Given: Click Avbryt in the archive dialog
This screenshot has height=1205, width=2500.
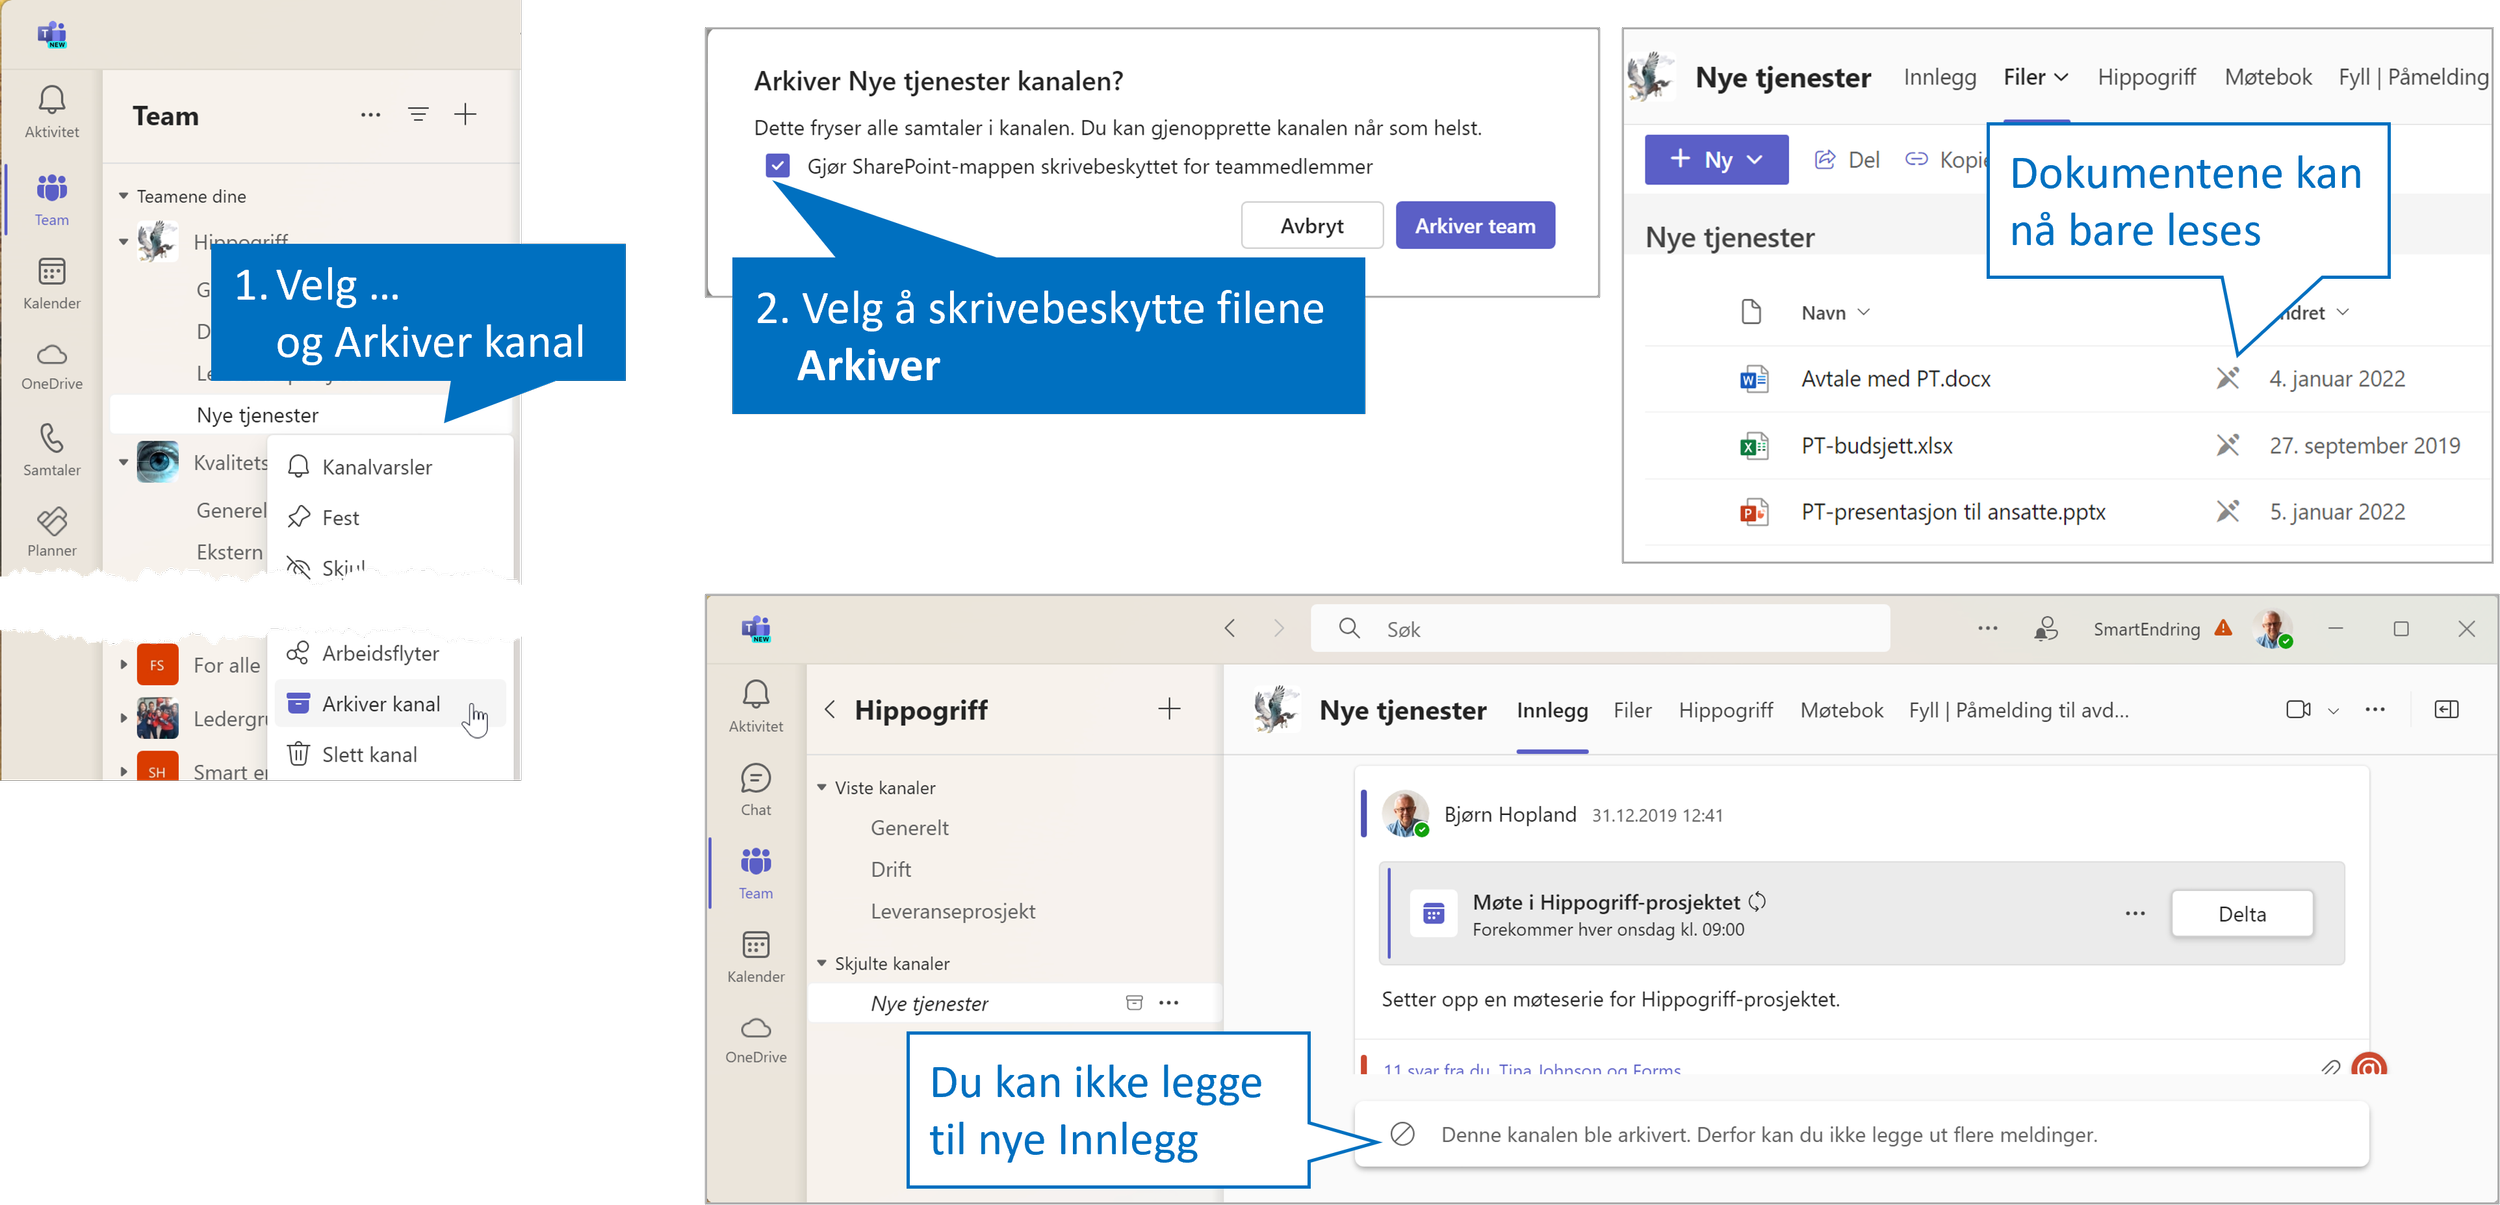Looking at the screenshot, I should coord(1311,226).
